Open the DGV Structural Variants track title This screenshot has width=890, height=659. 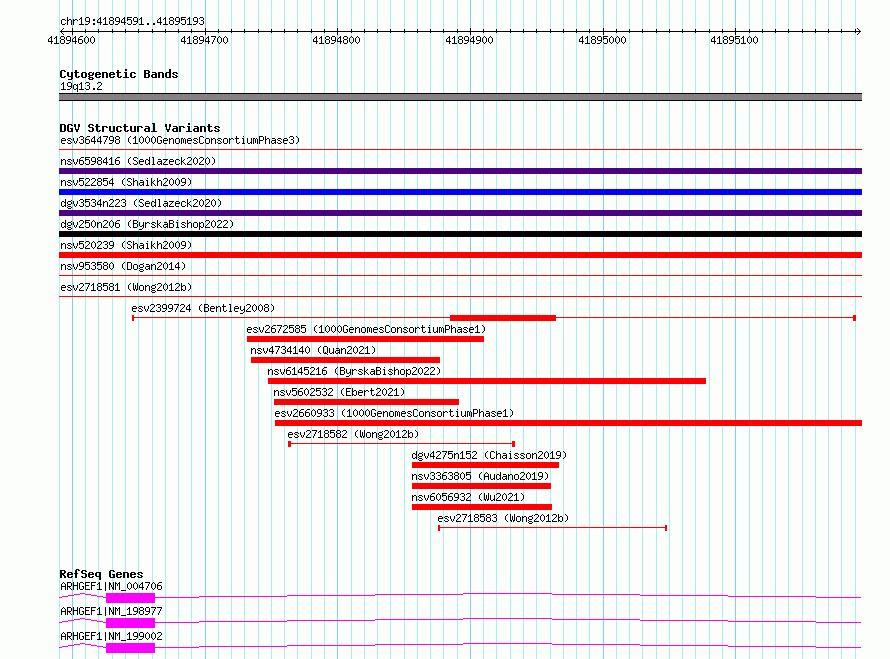pos(140,128)
